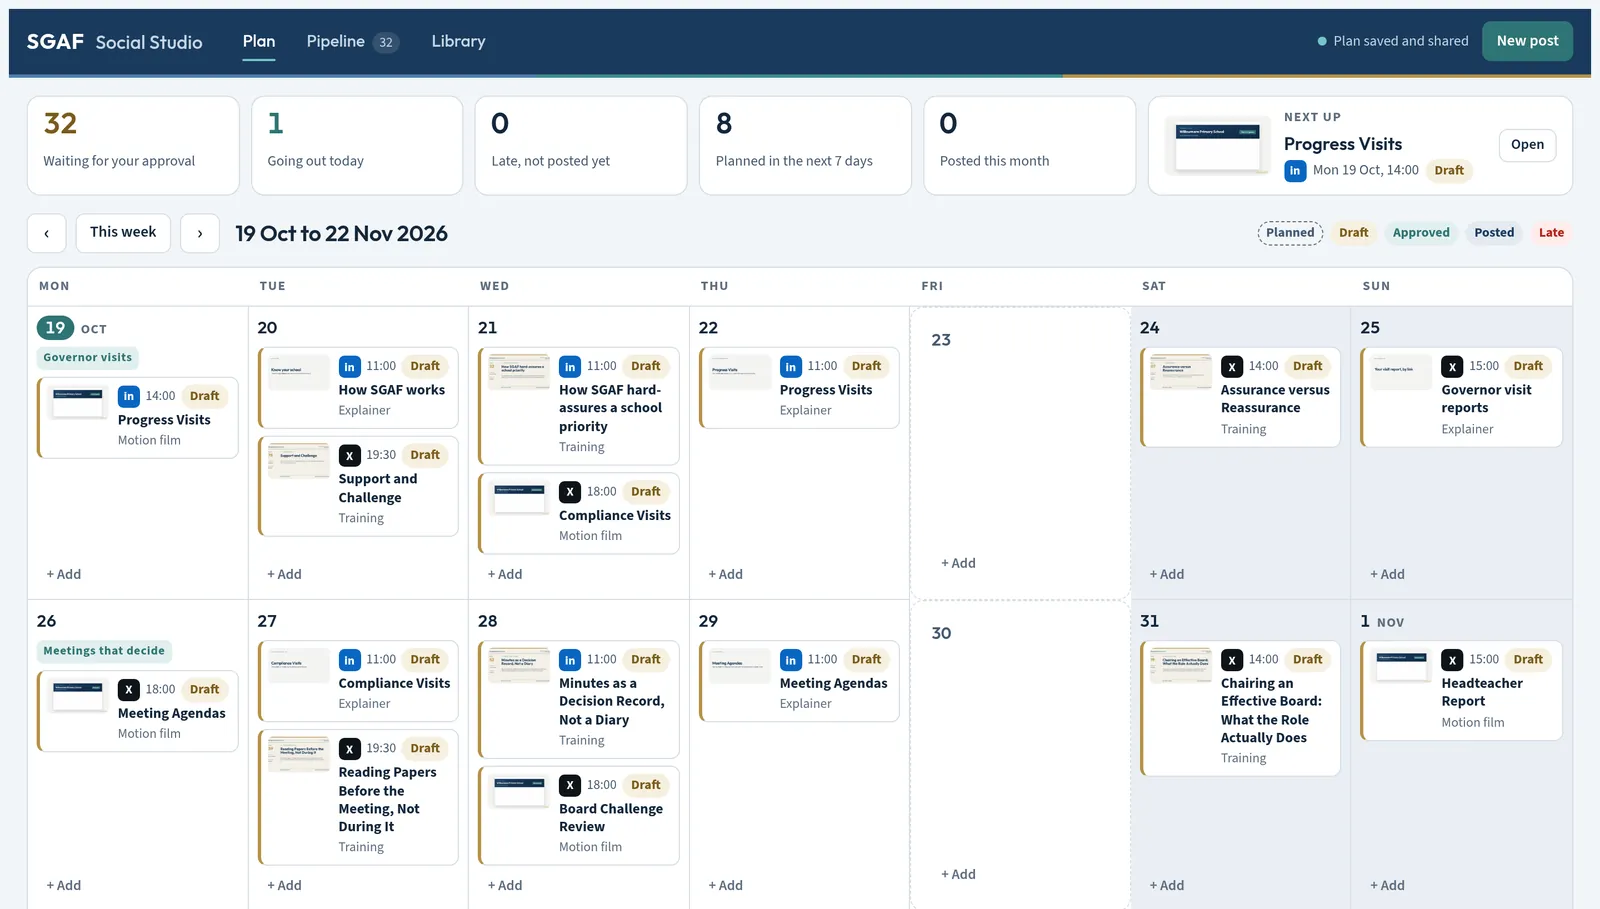The image size is (1600, 909).
Task: Click X icon on Reading Papers Before the Meeting card
Action: pos(349,749)
